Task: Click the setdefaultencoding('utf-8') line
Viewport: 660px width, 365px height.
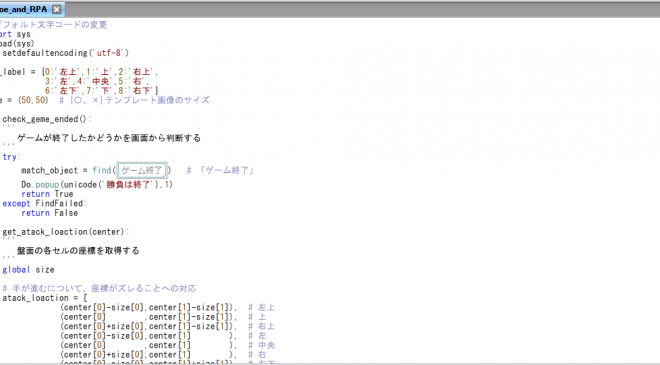Action: 65,53
